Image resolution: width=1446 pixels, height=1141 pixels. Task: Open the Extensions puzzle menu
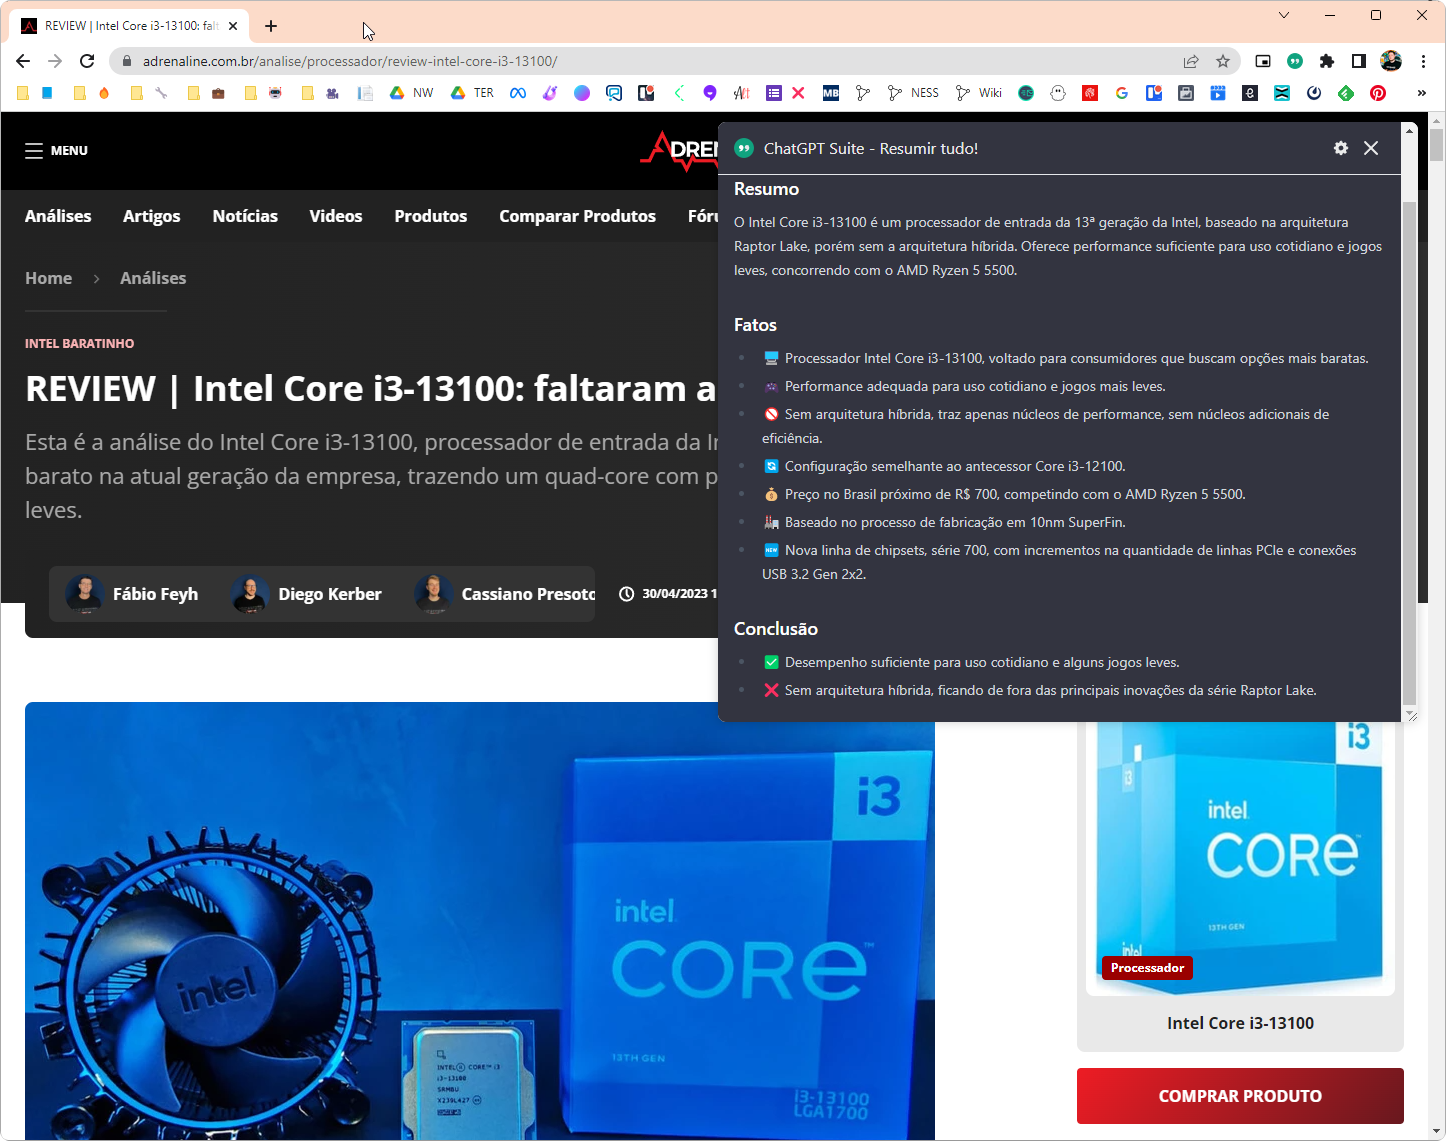click(1327, 61)
